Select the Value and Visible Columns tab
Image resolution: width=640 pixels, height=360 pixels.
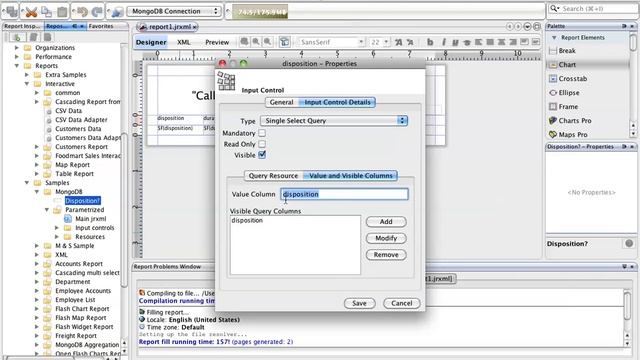pos(351,176)
